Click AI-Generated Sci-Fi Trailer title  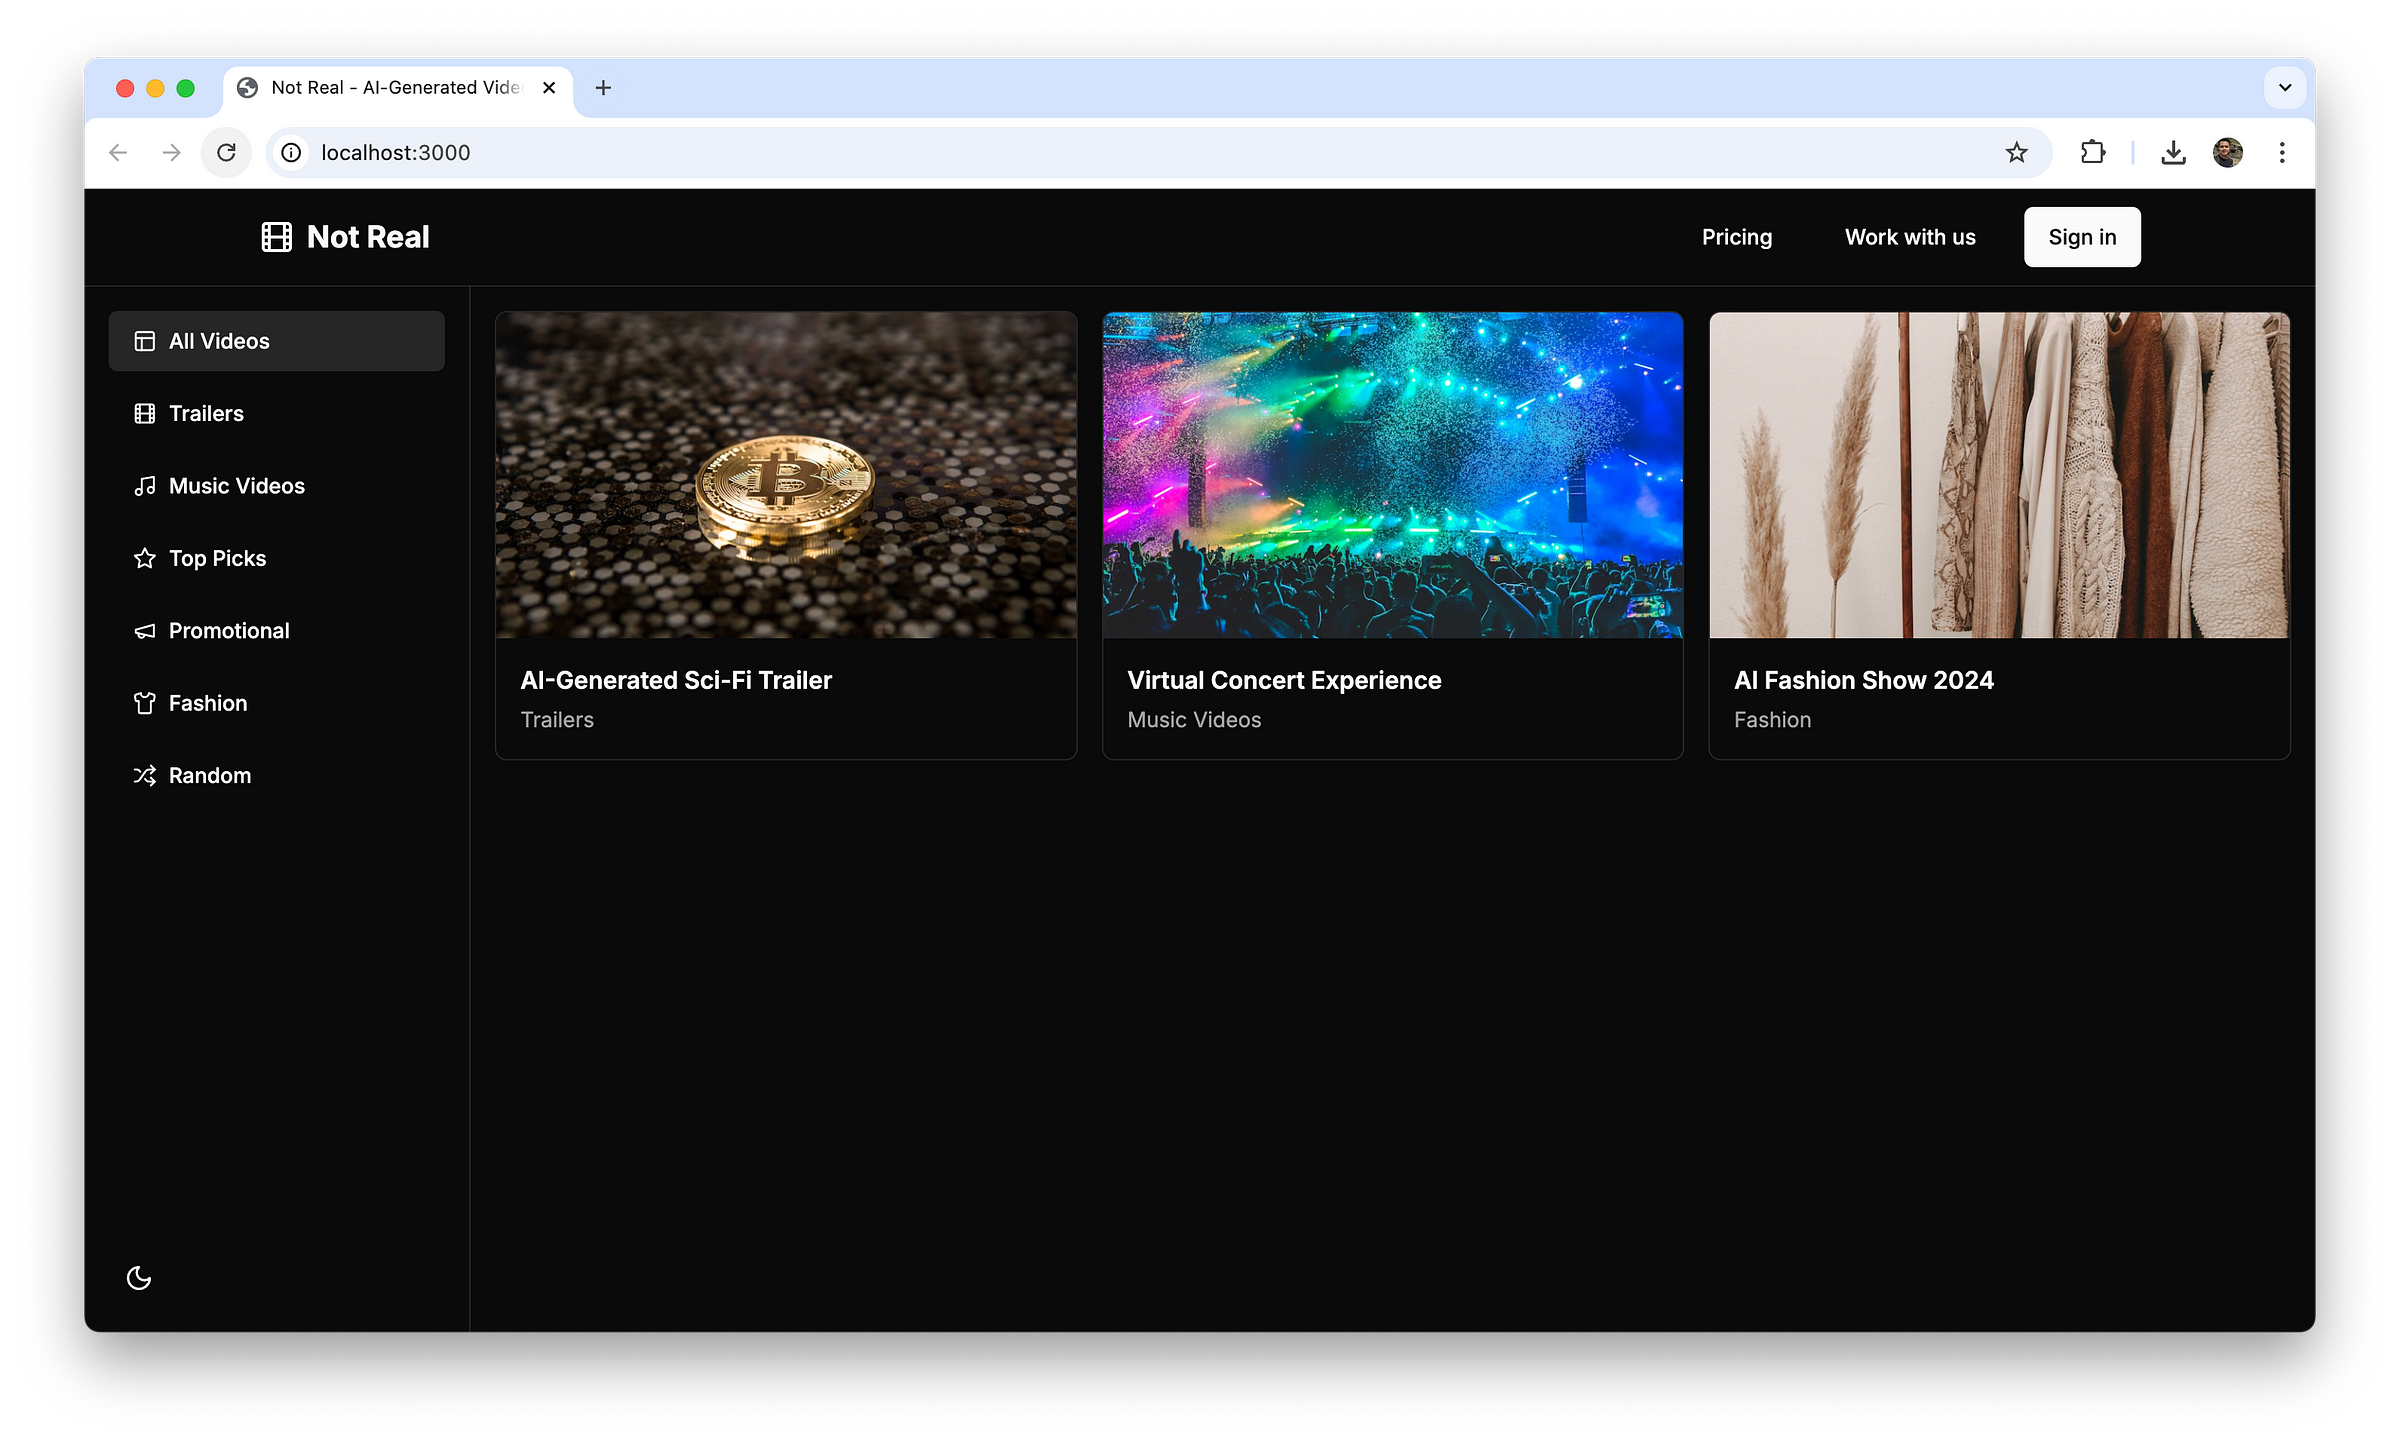coord(676,680)
